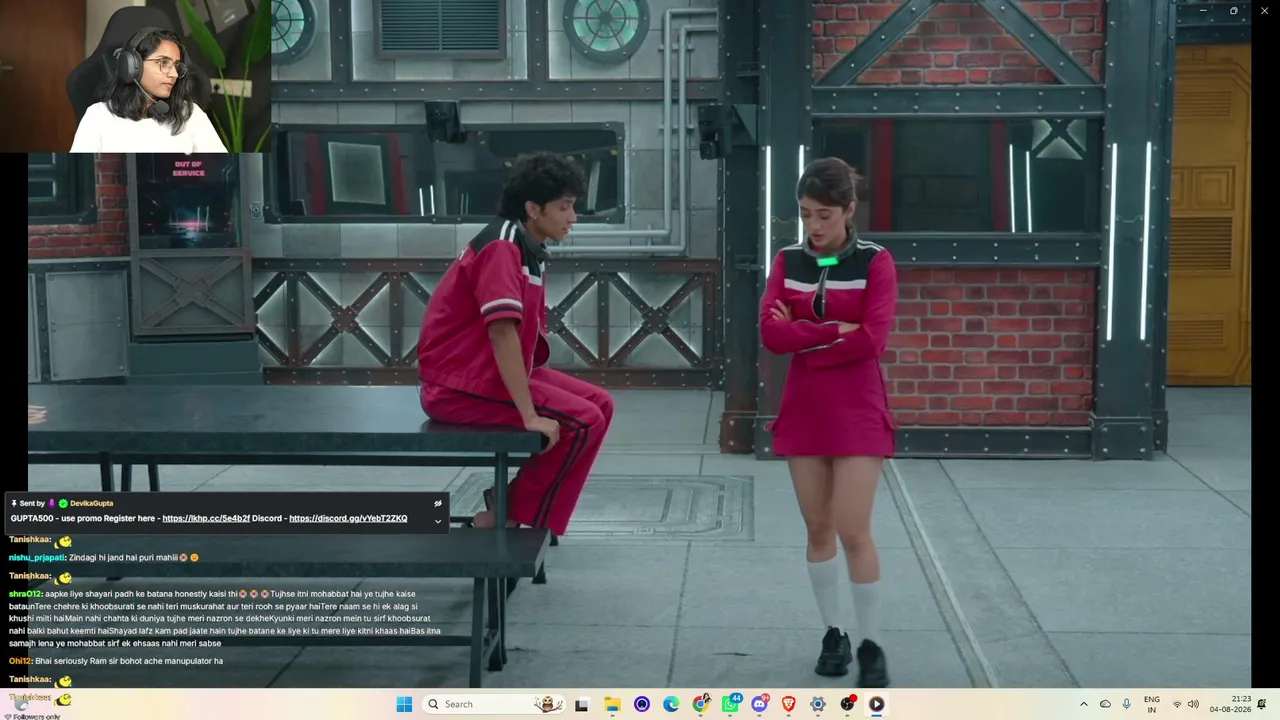1280x720 pixels.
Task: Open WhatsApp with 44 unread badge
Action: point(731,704)
